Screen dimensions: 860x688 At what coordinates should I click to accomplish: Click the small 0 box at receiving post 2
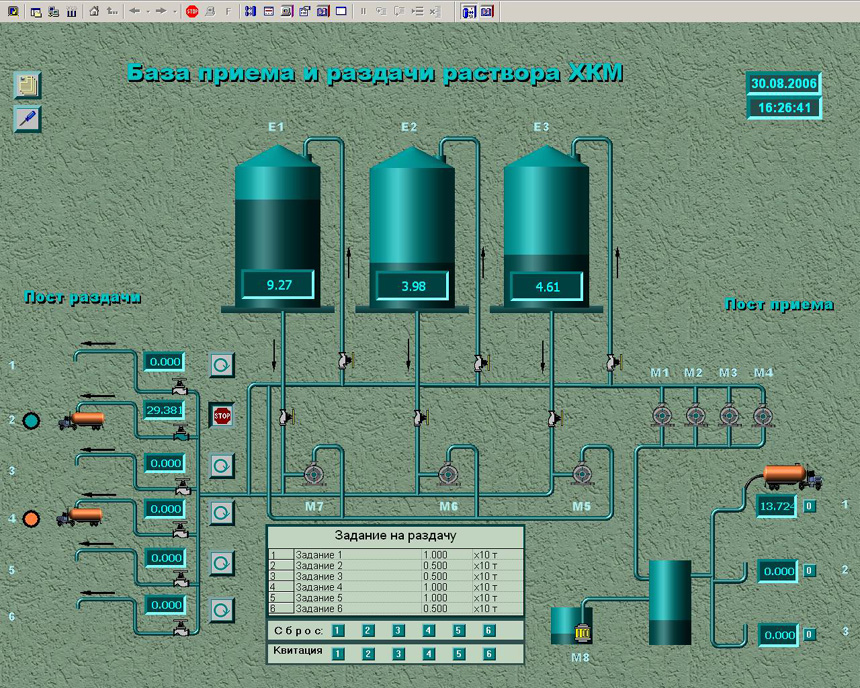[x=809, y=571]
